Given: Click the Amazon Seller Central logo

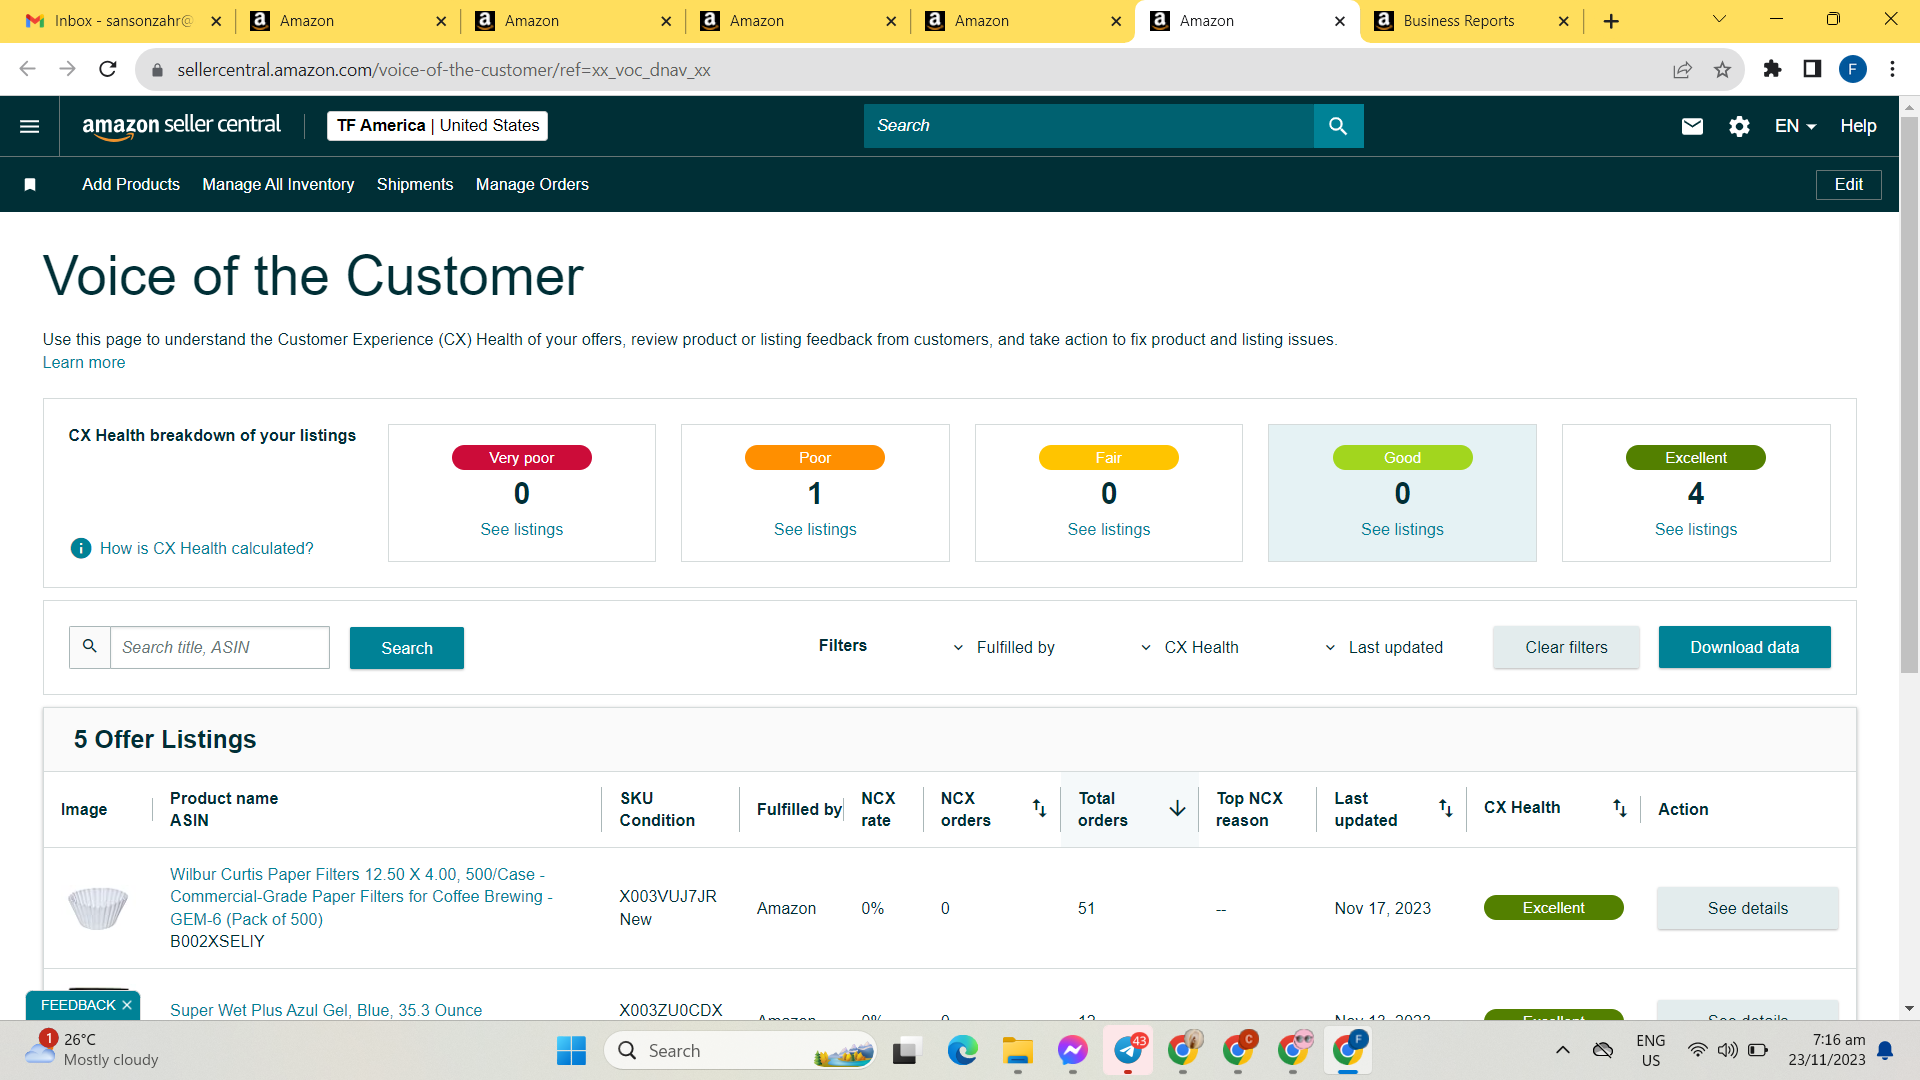Looking at the screenshot, I should pyautogui.click(x=181, y=126).
